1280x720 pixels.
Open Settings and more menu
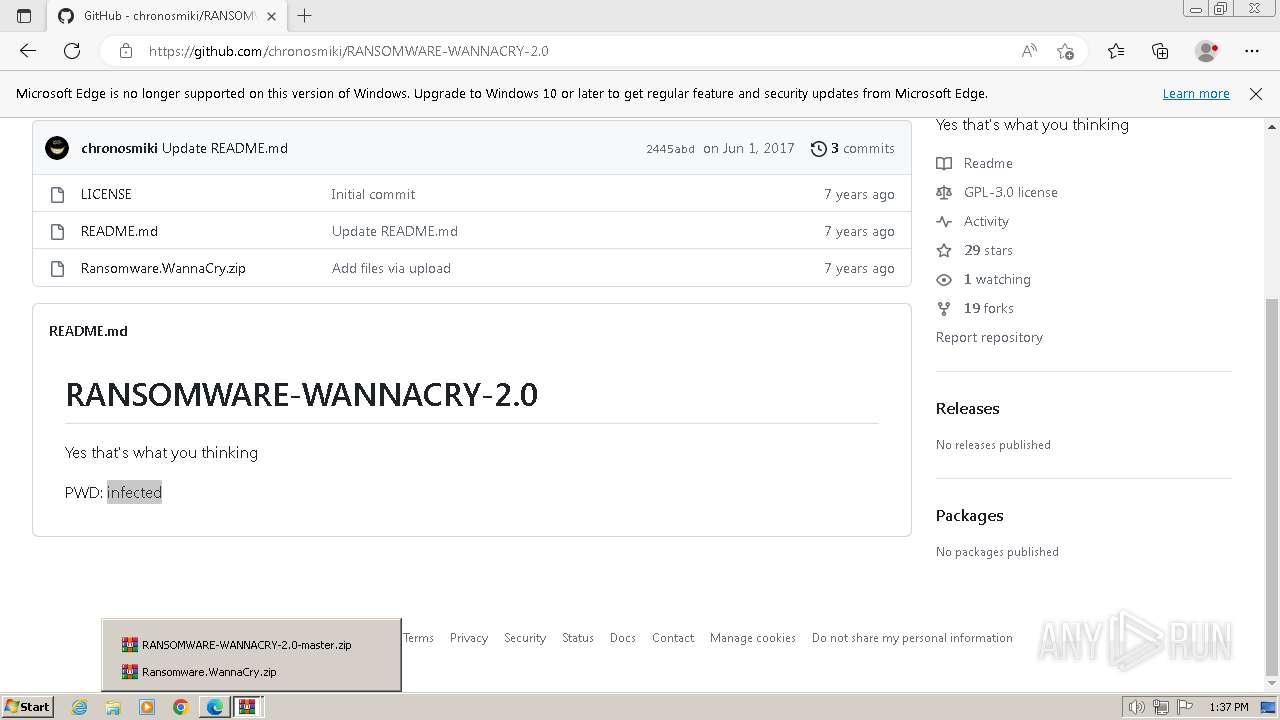click(x=1252, y=51)
